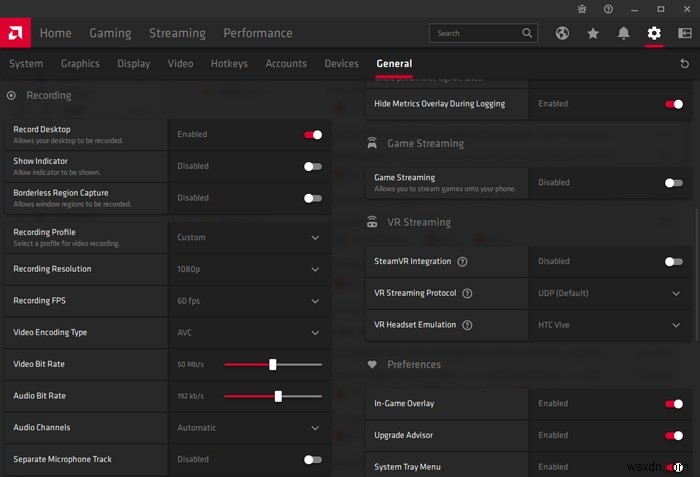This screenshot has width=700, height=477.
Task: Click the reset arrow icon near the tabs
Action: click(684, 64)
